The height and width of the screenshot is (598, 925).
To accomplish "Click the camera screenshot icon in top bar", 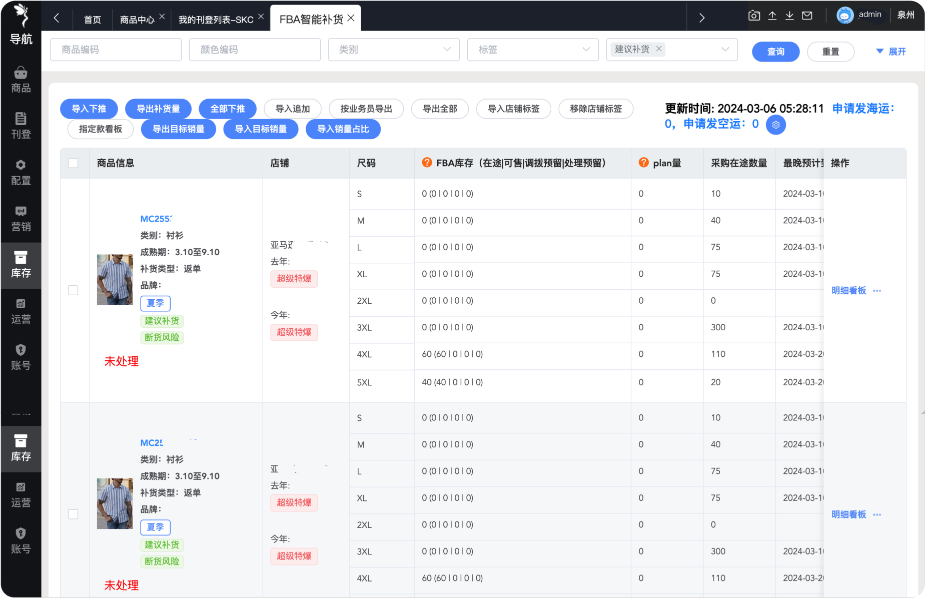I will (755, 16).
